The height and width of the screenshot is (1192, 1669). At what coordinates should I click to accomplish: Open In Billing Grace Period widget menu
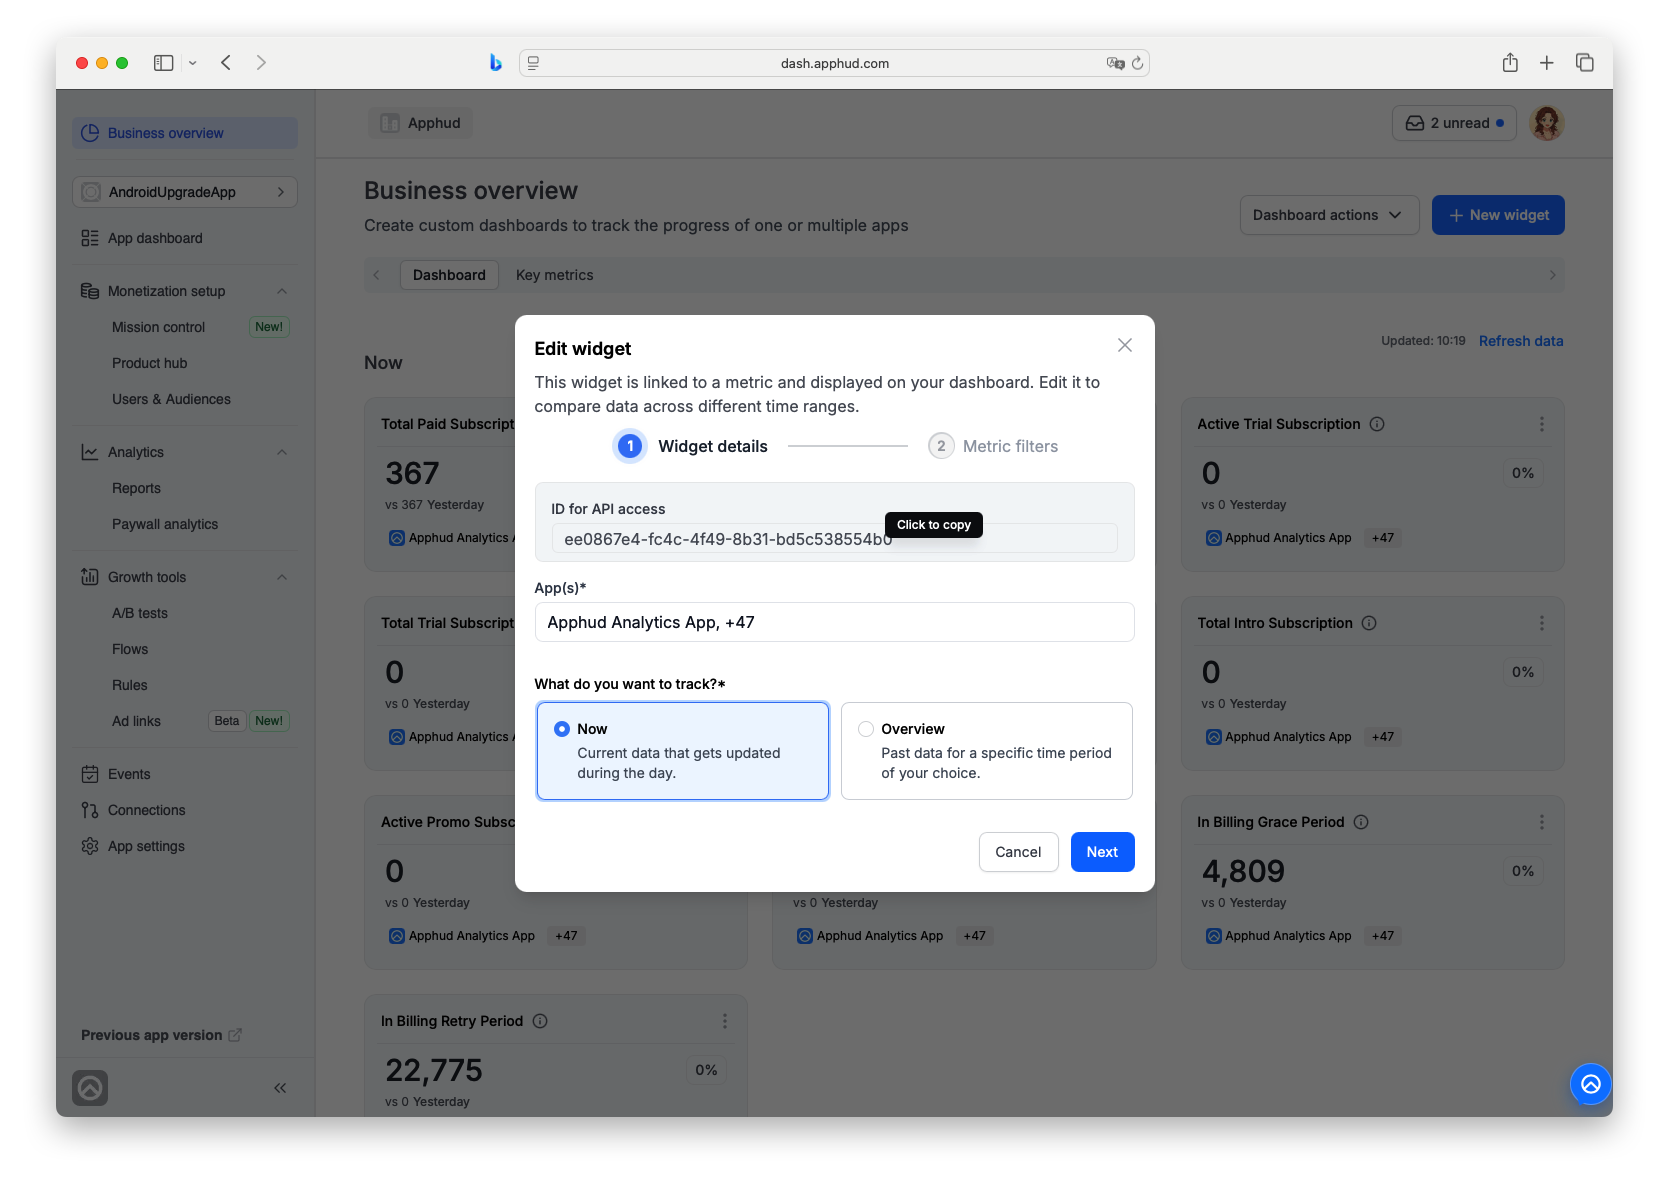pyautogui.click(x=1542, y=822)
